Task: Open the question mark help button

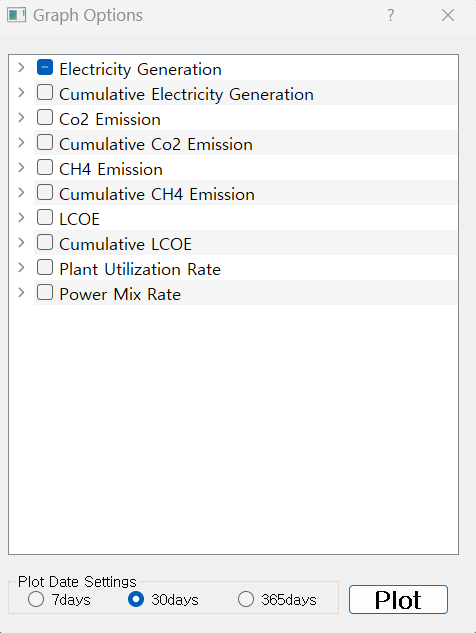Action: (x=390, y=15)
